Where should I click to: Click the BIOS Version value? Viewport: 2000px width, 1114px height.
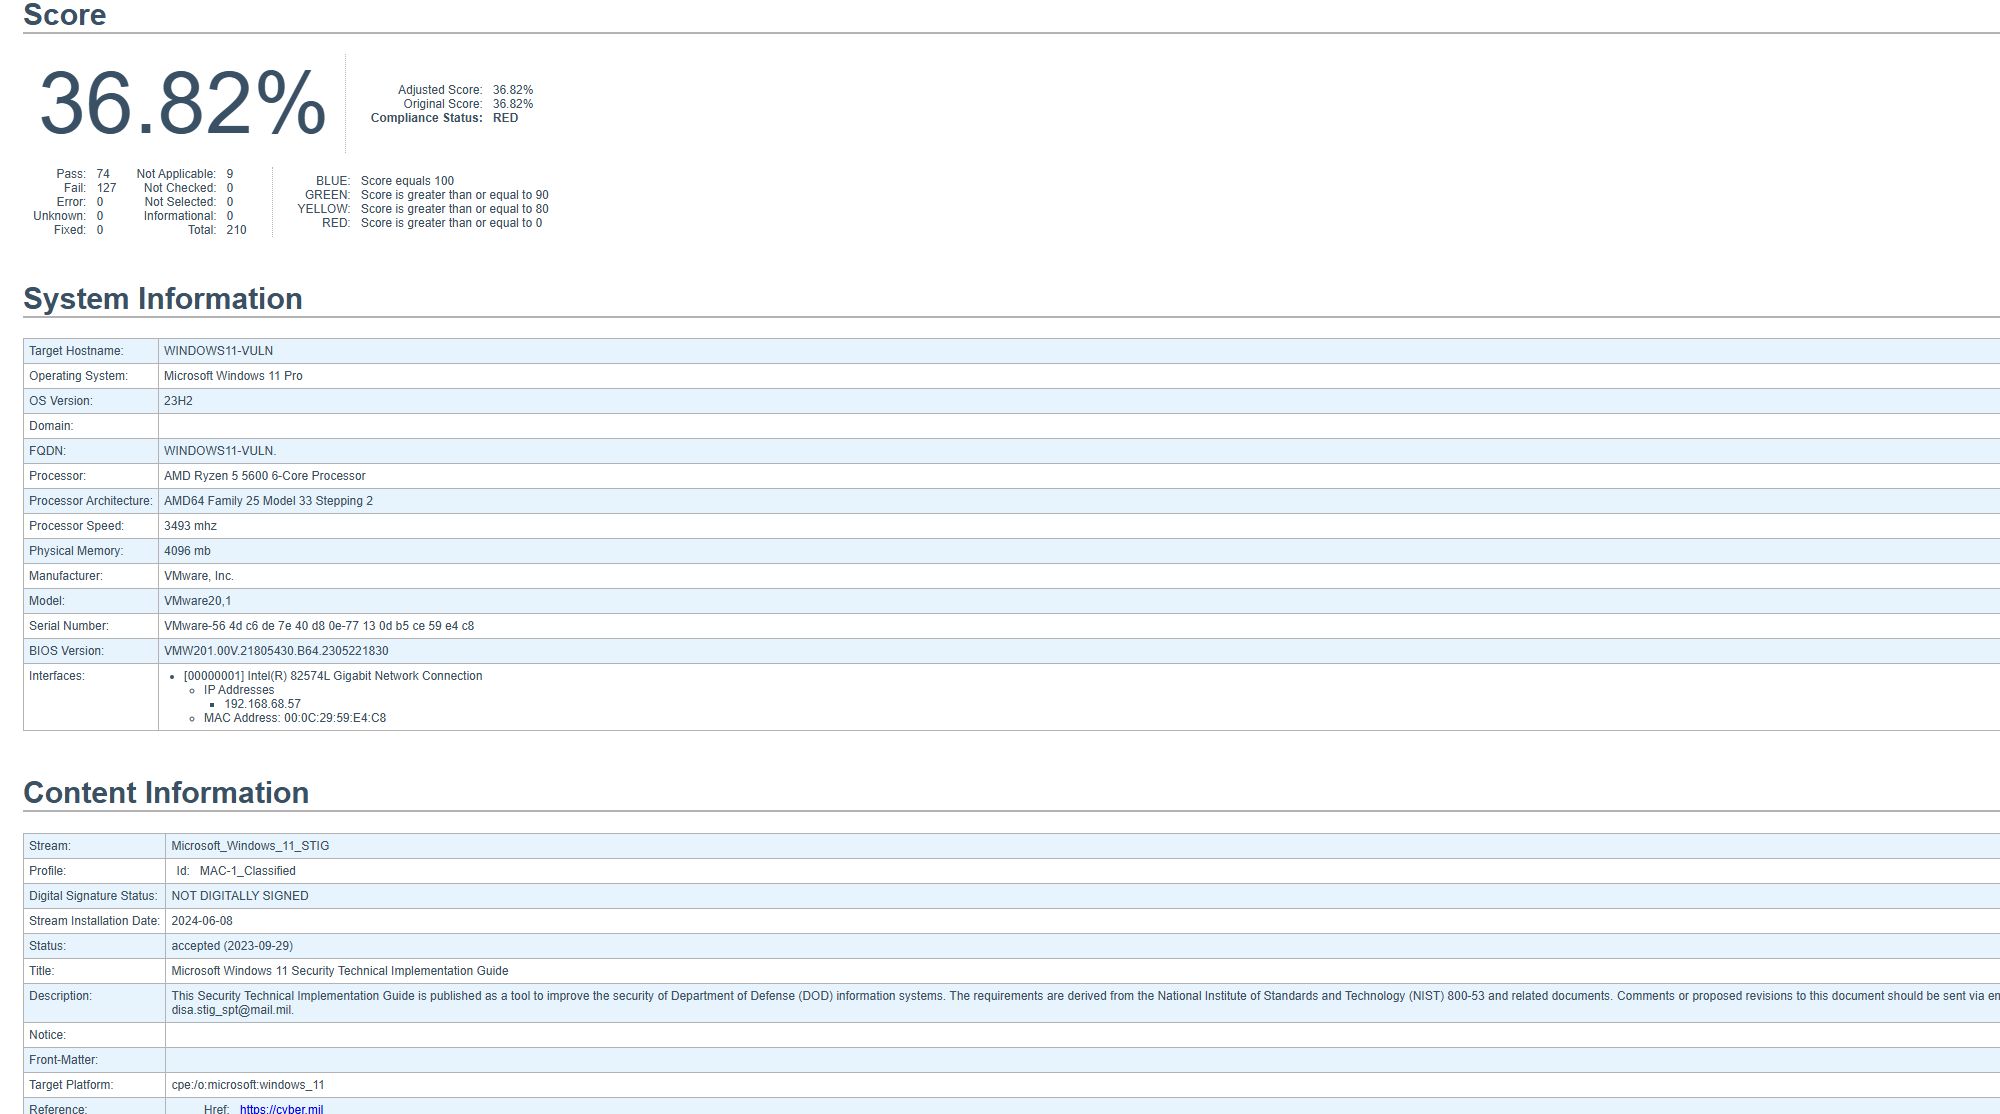pos(276,651)
